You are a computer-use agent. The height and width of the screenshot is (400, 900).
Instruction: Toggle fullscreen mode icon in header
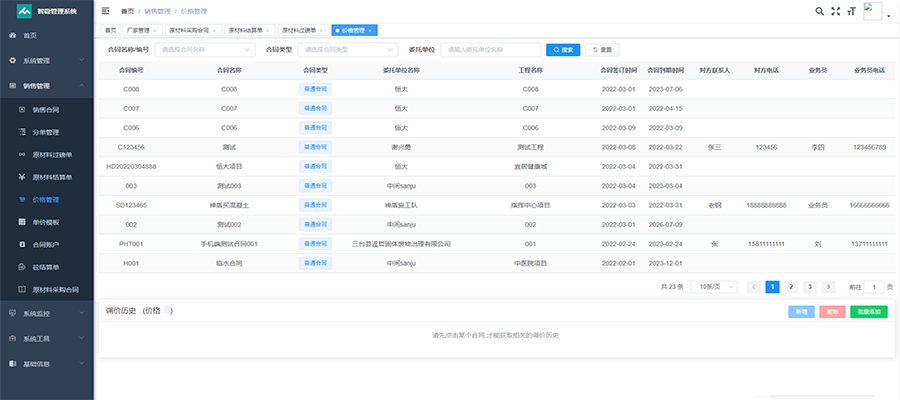(x=836, y=11)
